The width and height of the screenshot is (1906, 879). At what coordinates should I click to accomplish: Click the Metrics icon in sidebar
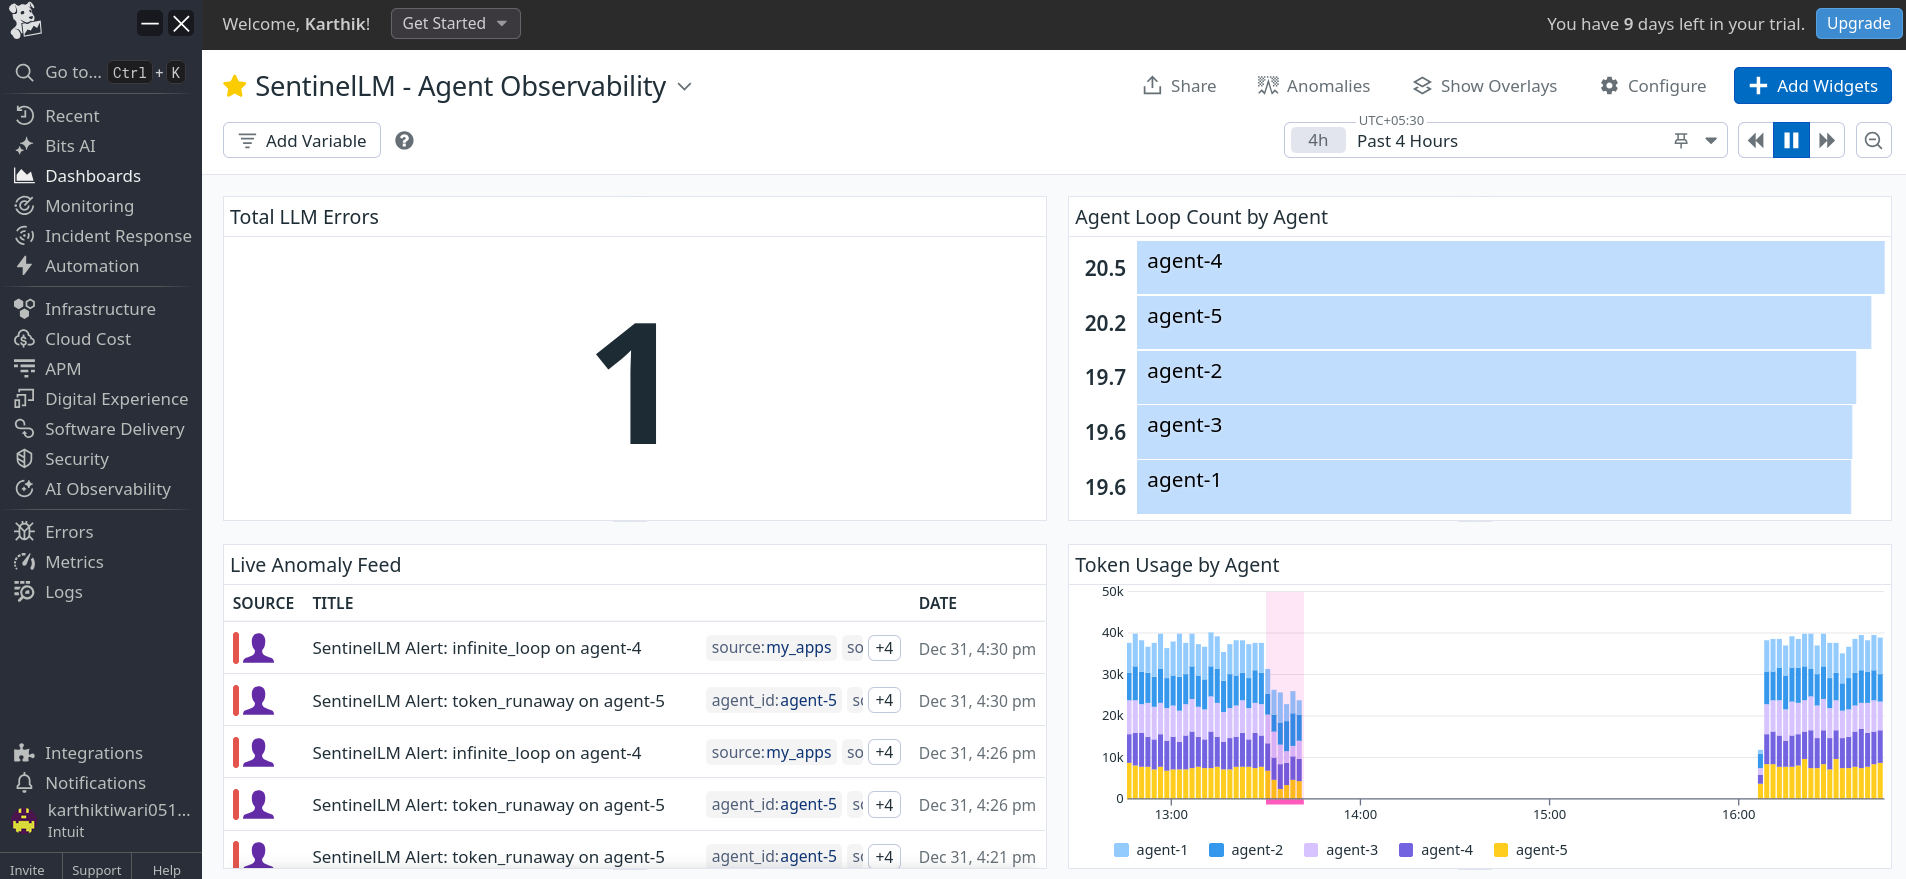click(x=24, y=562)
